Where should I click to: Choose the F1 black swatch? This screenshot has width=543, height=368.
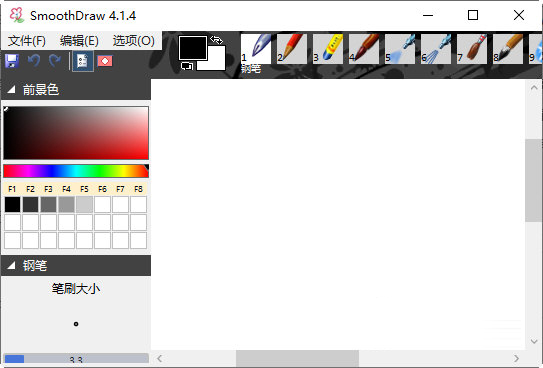[12, 204]
